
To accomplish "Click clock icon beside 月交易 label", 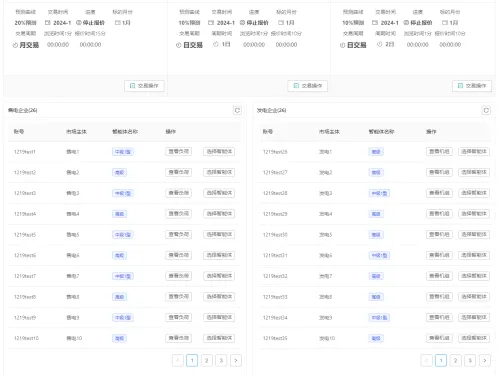I will [x=15, y=45].
